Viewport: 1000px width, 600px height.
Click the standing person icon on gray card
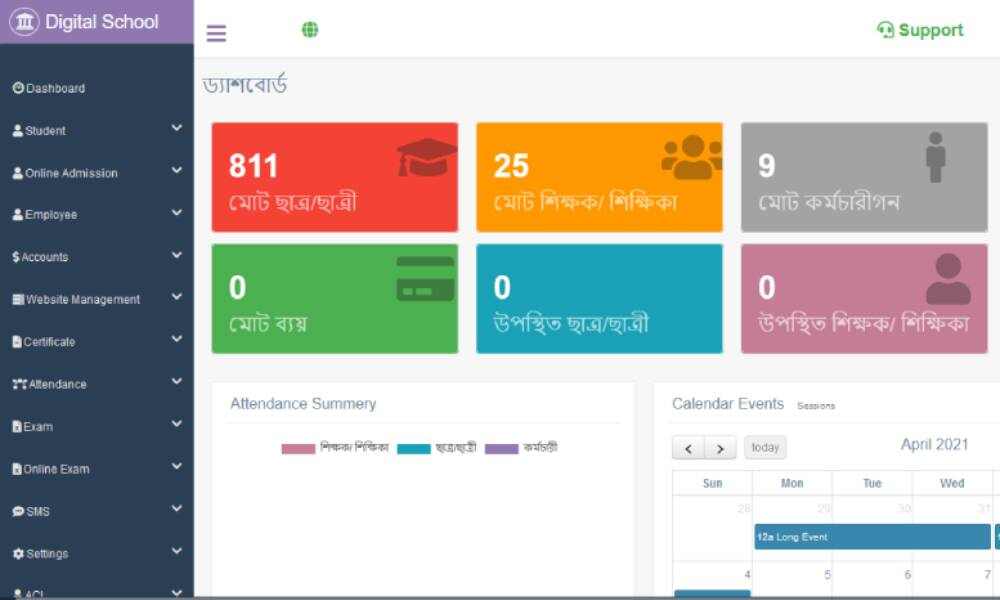pos(935,158)
